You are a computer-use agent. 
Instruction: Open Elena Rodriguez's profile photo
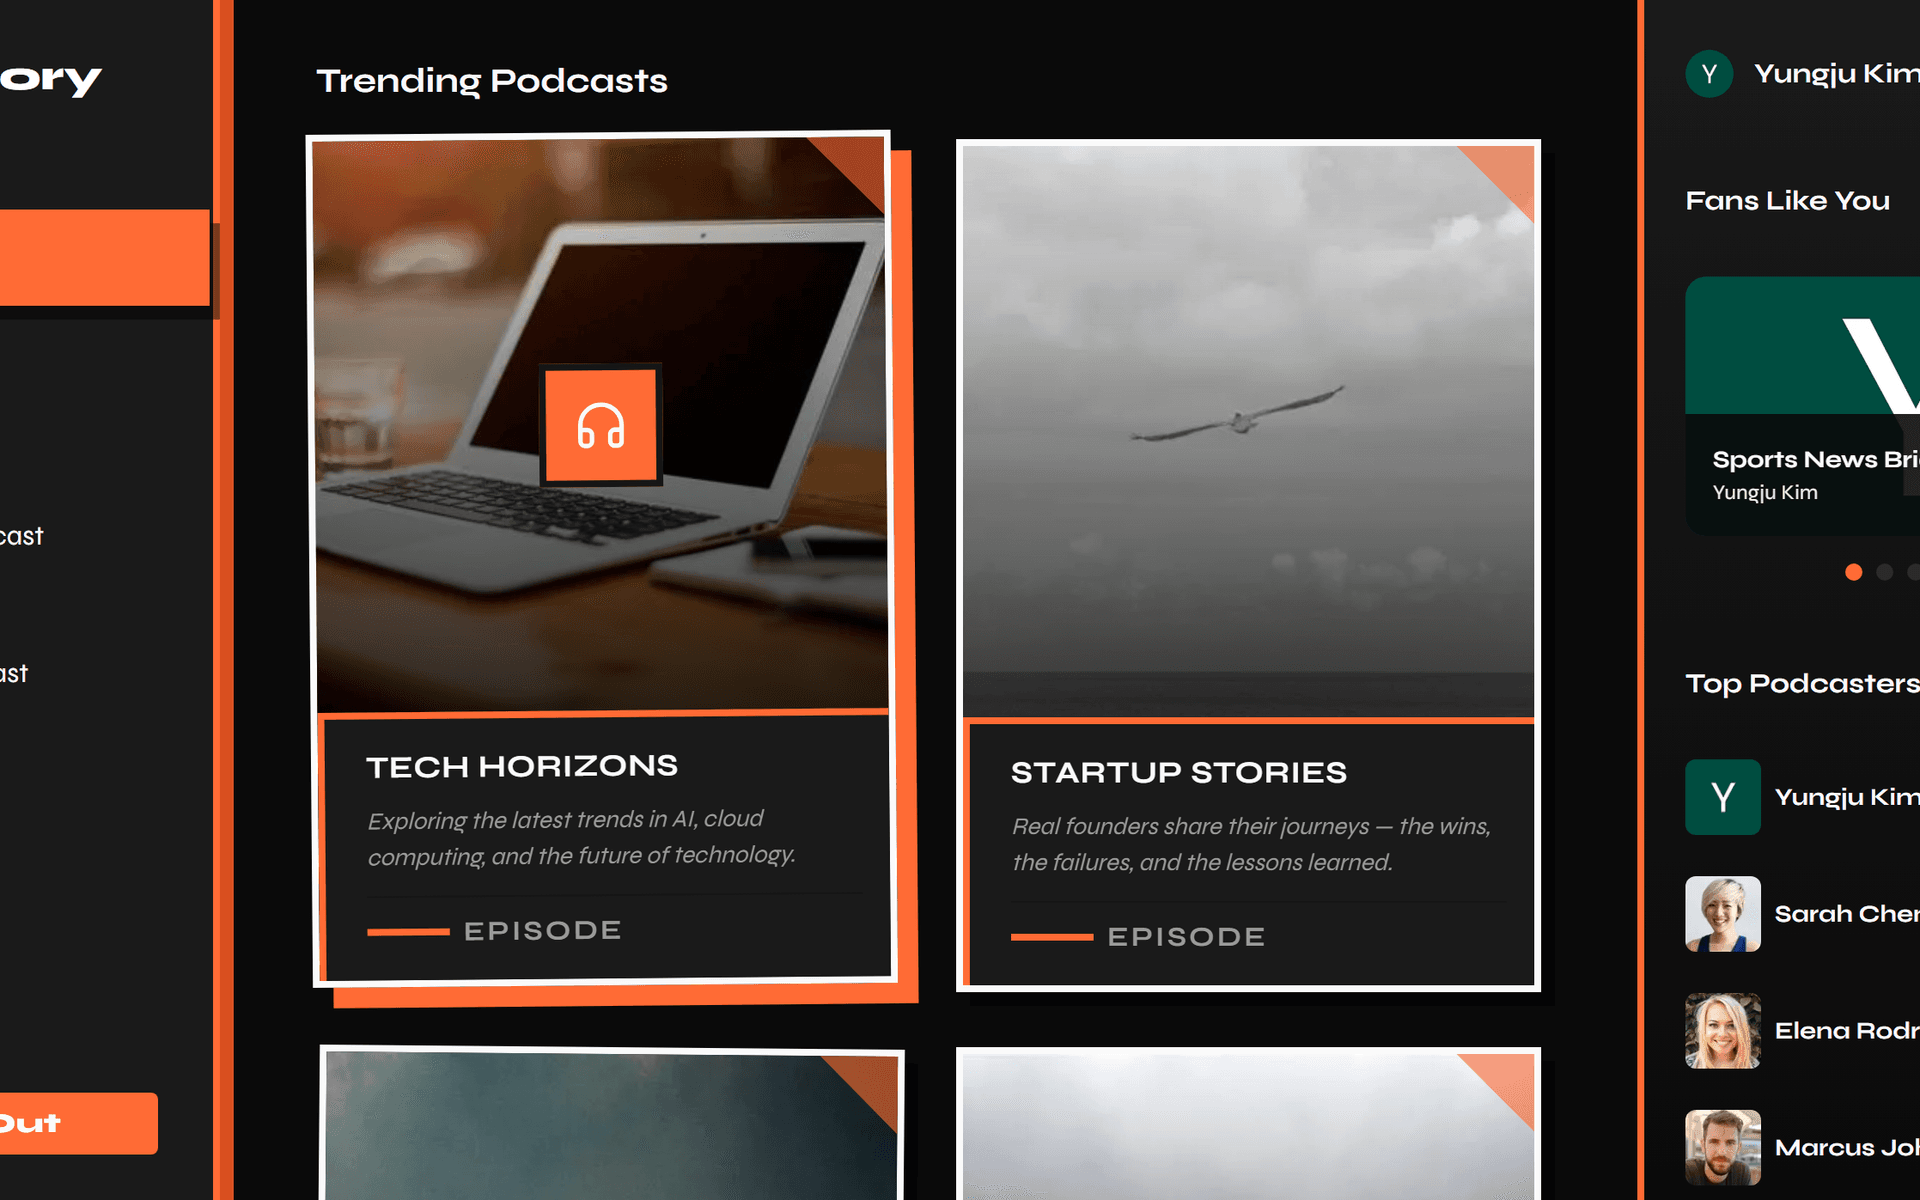point(1722,1031)
